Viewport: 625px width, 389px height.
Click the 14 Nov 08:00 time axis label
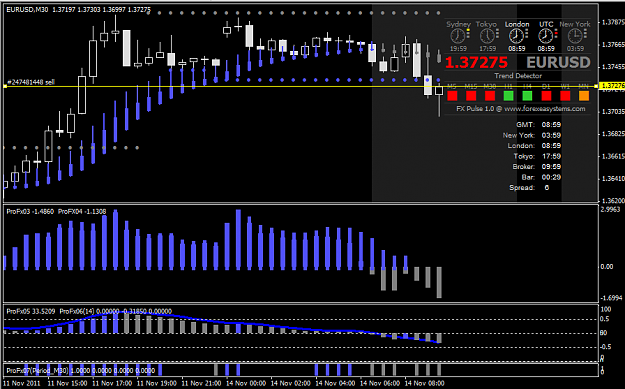pos(425,383)
